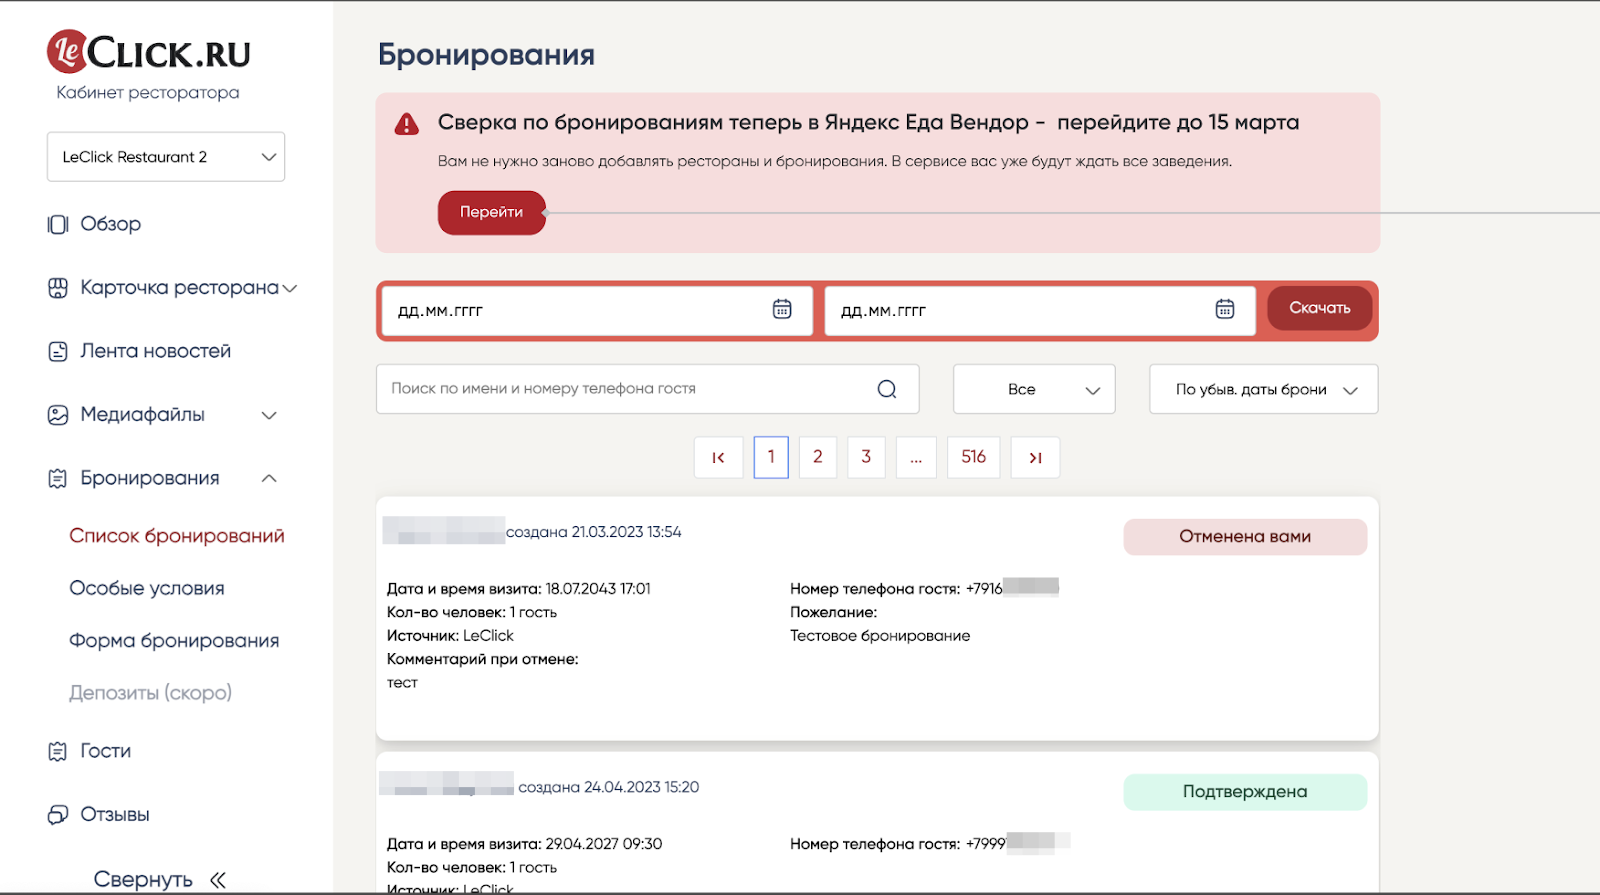Open the Все status filter dropdown
Image resolution: width=1600 pixels, height=895 pixels.
pos(1034,390)
